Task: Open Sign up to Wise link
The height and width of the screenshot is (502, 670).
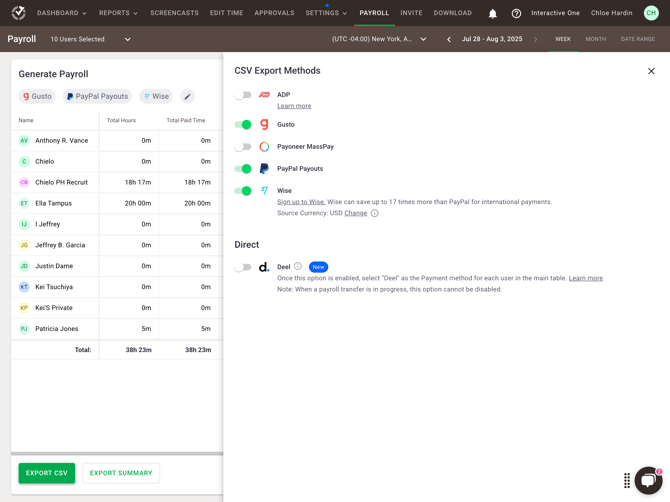Action: click(301, 202)
